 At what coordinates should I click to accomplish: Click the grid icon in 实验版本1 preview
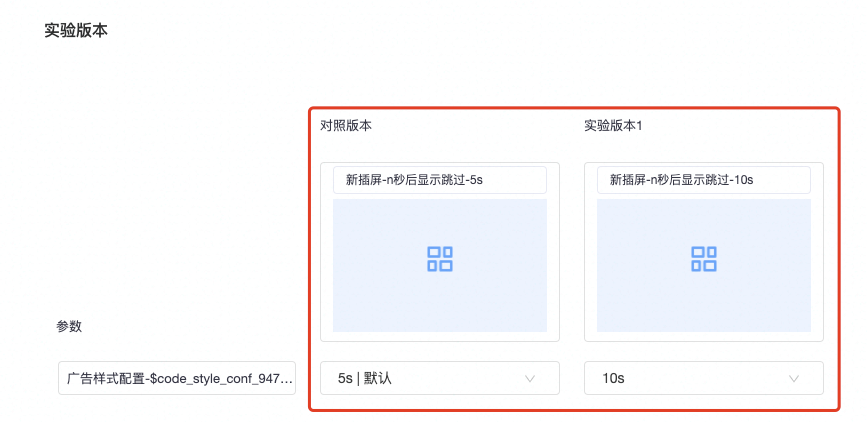tap(704, 259)
